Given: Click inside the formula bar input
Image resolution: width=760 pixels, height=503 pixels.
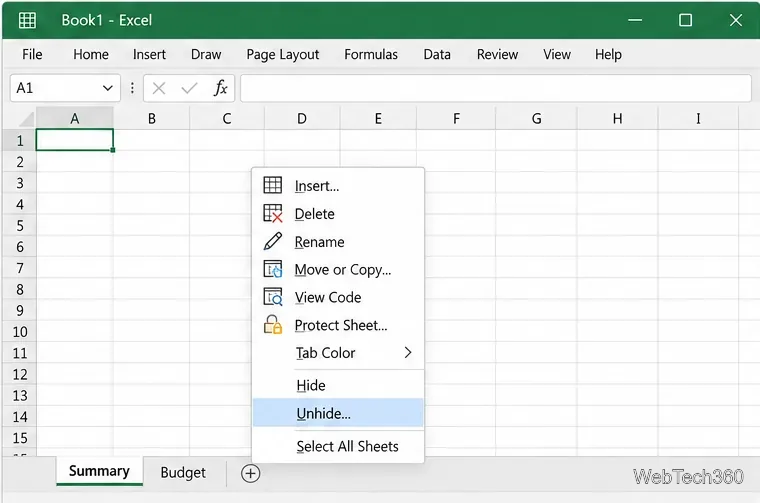Looking at the screenshot, I should (x=496, y=88).
